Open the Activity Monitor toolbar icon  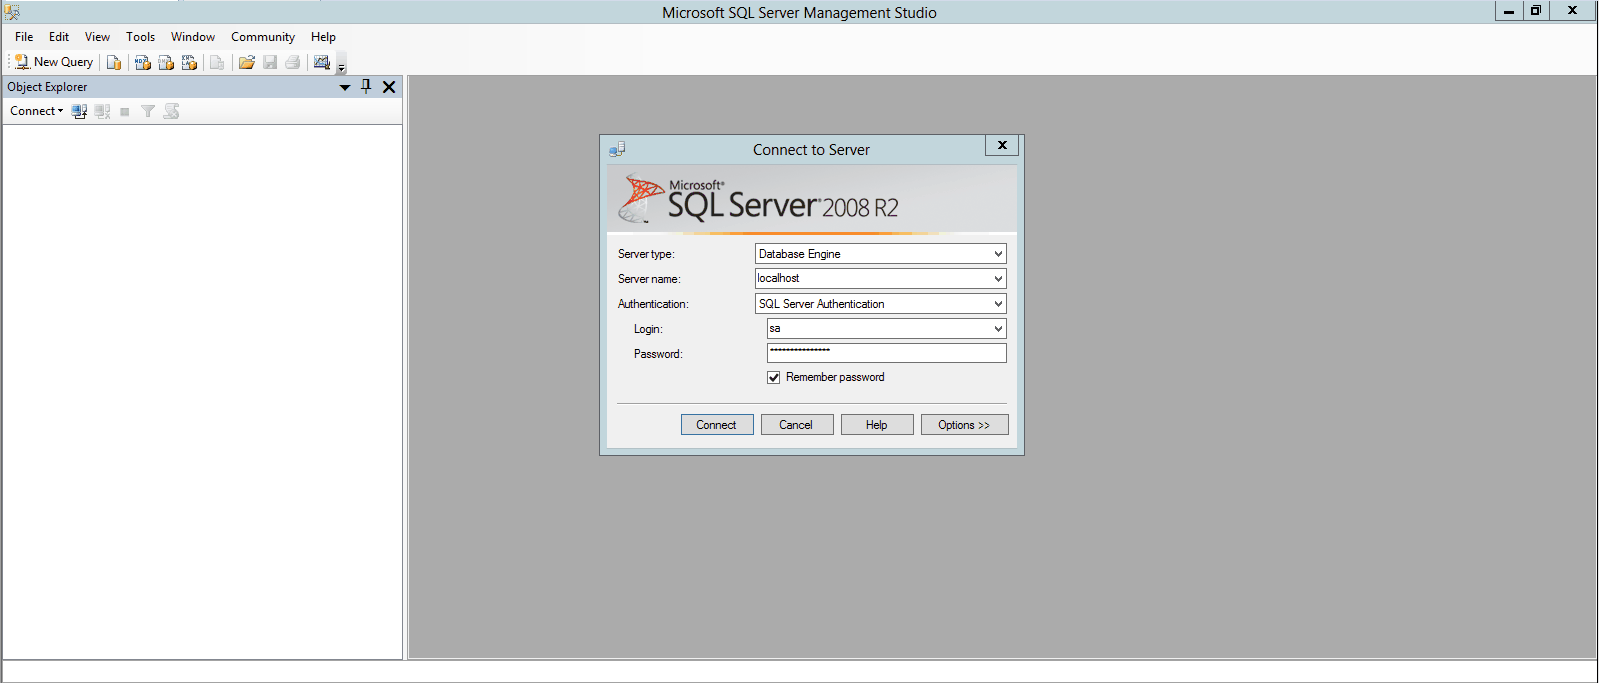[x=322, y=62]
